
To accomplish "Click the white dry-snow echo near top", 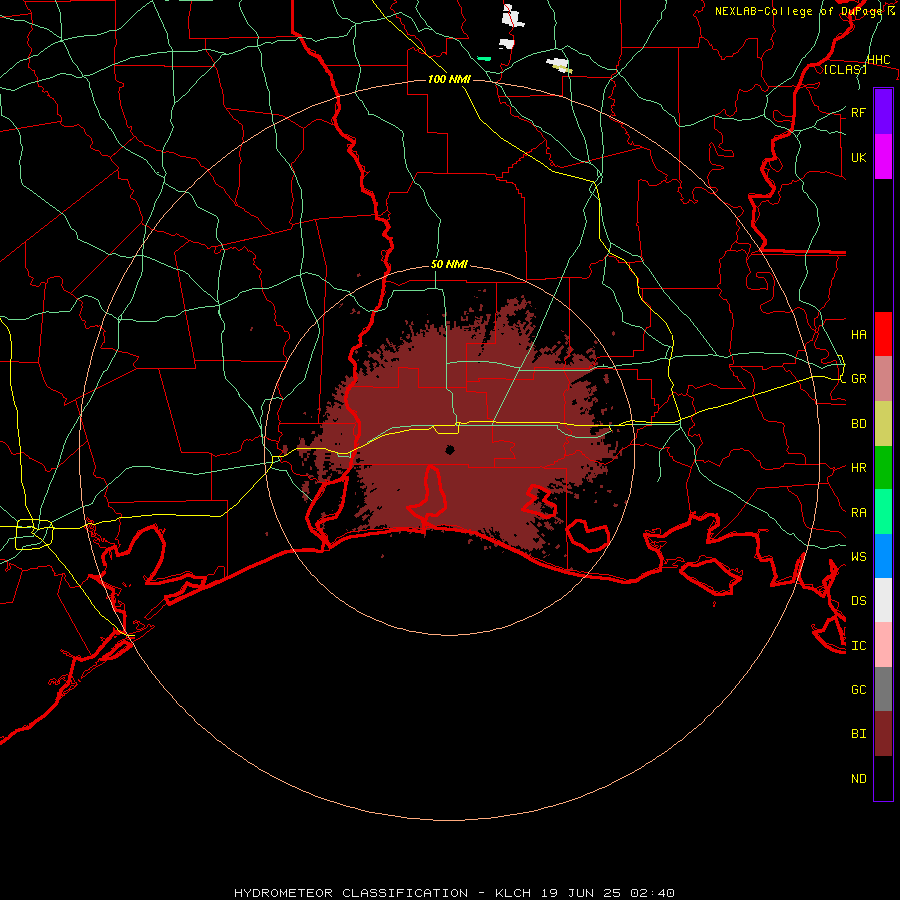I will tap(512, 16).
